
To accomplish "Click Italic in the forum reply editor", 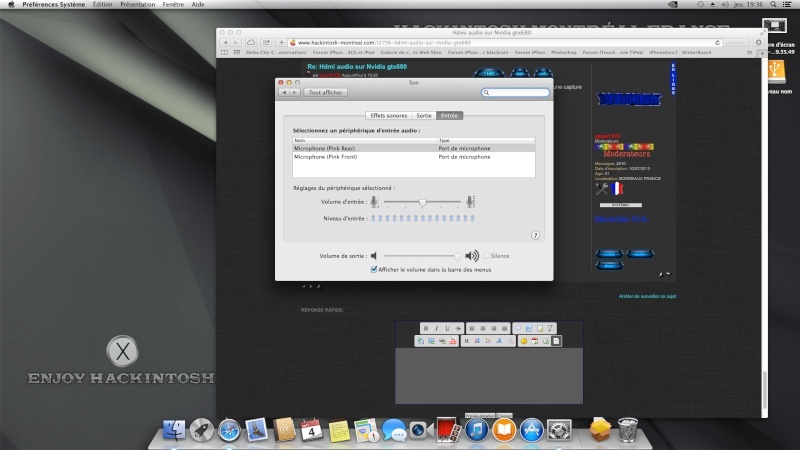I will point(436,329).
